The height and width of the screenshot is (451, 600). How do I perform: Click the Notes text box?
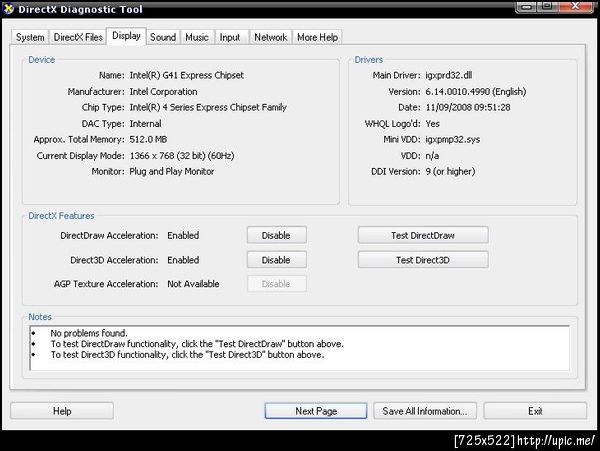click(299, 348)
